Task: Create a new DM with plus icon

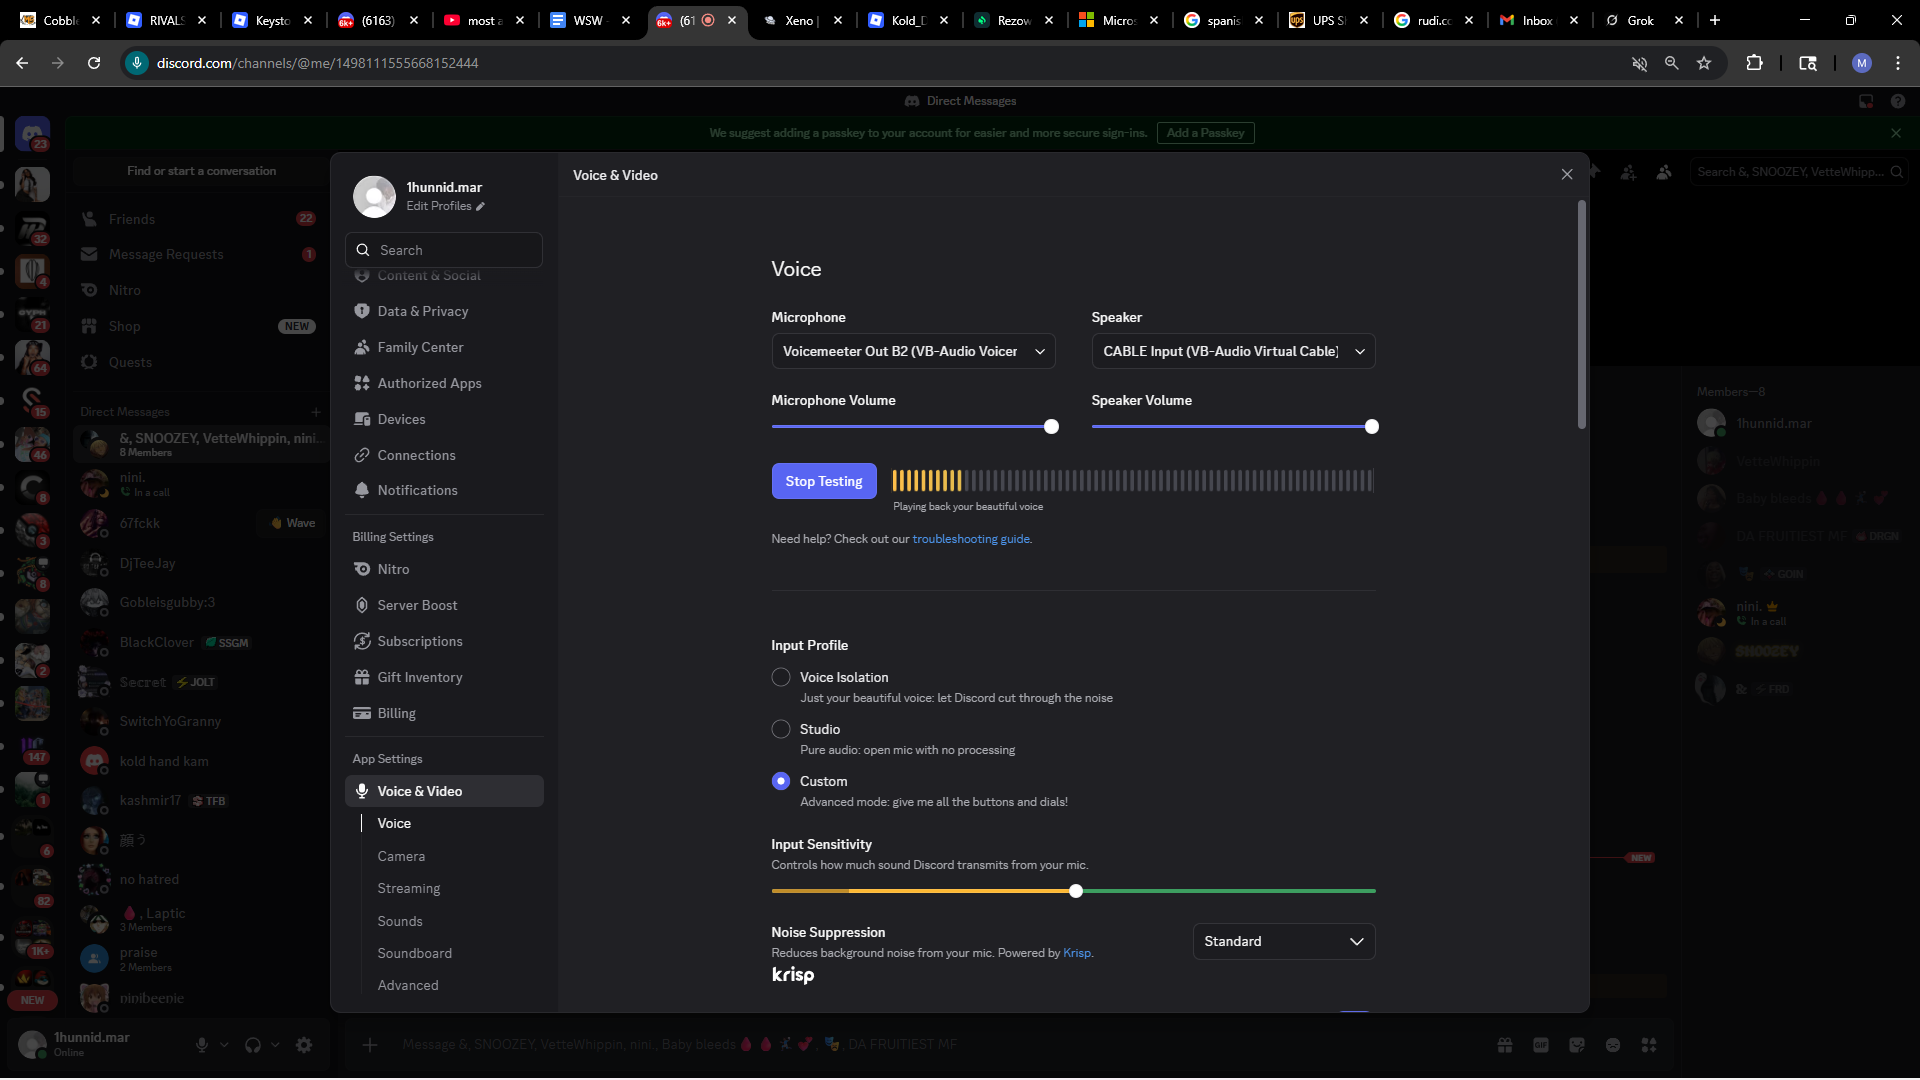Action: point(316,412)
